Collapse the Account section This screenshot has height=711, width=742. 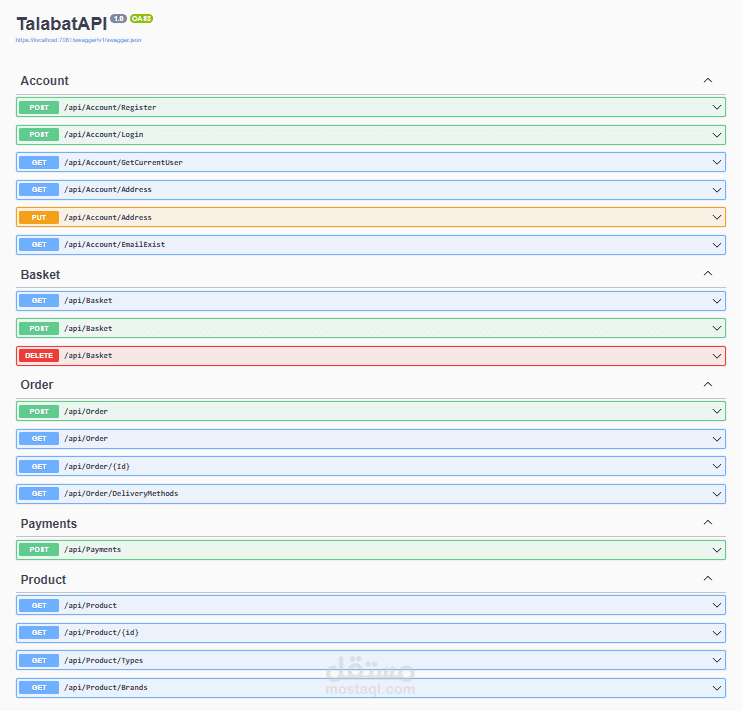click(707, 80)
